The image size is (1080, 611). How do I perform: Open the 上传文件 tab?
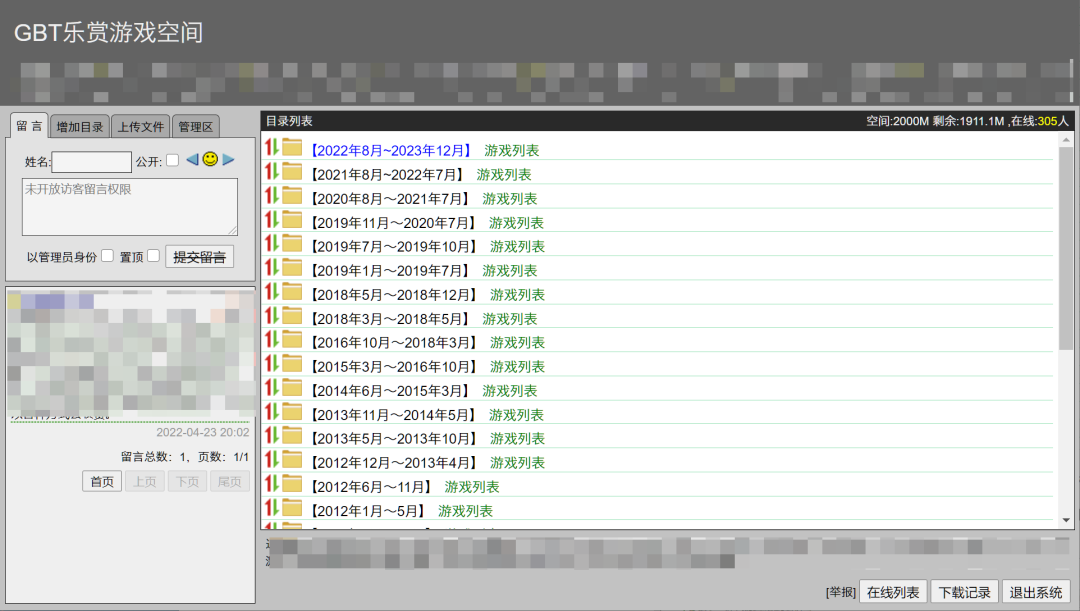[x=140, y=127]
